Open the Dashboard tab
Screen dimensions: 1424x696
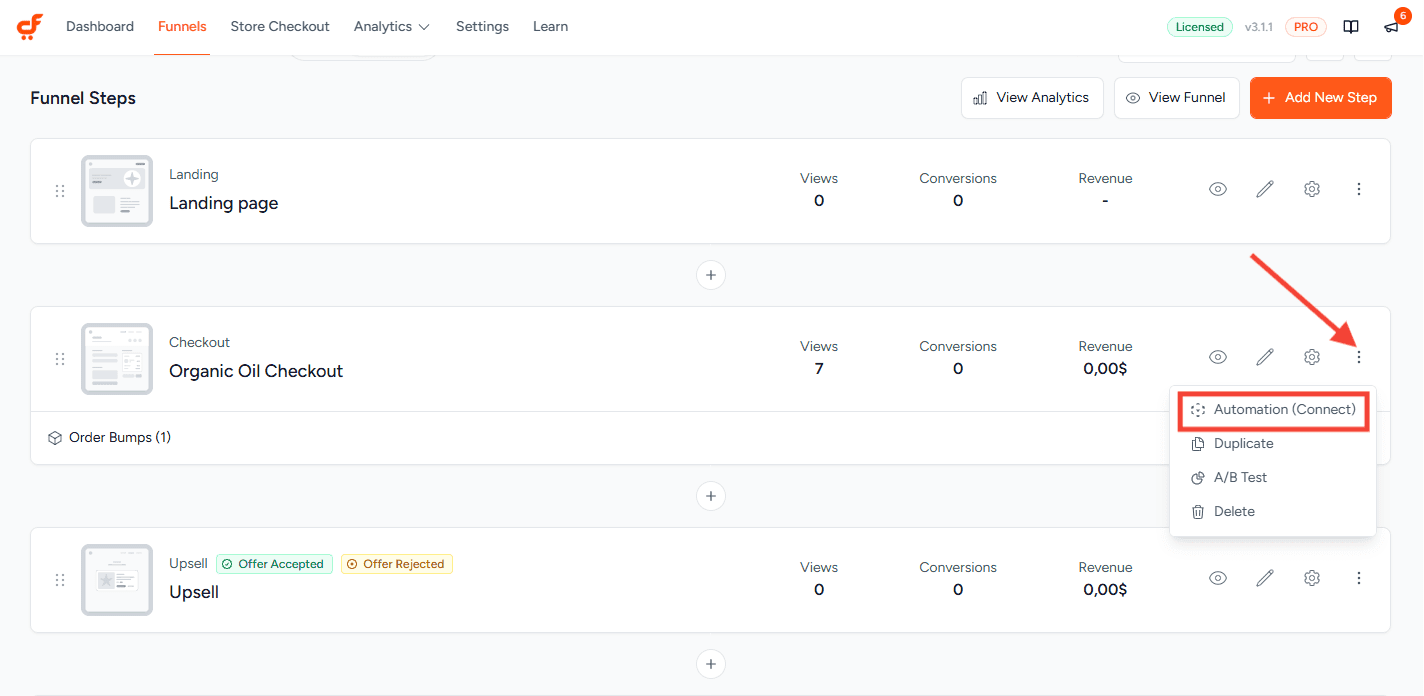click(x=100, y=27)
